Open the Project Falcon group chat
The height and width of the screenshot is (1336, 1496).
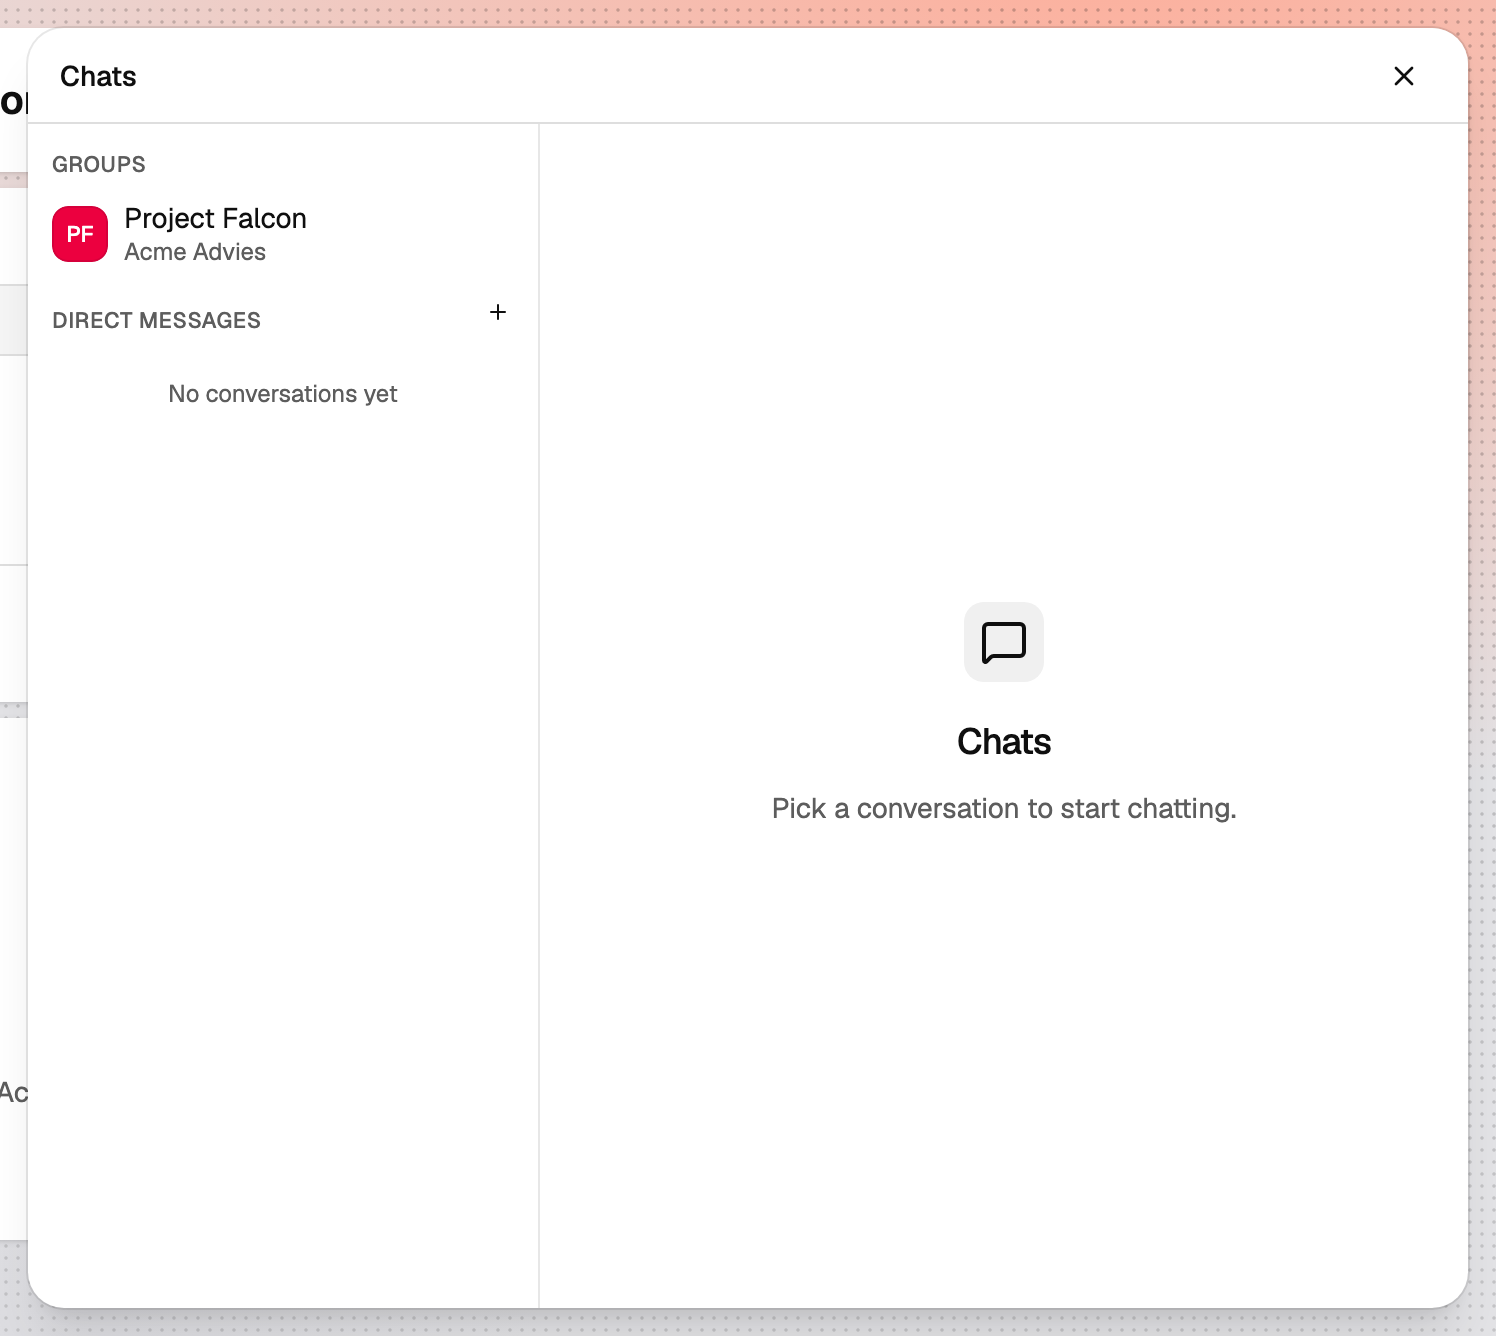tap(283, 234)
